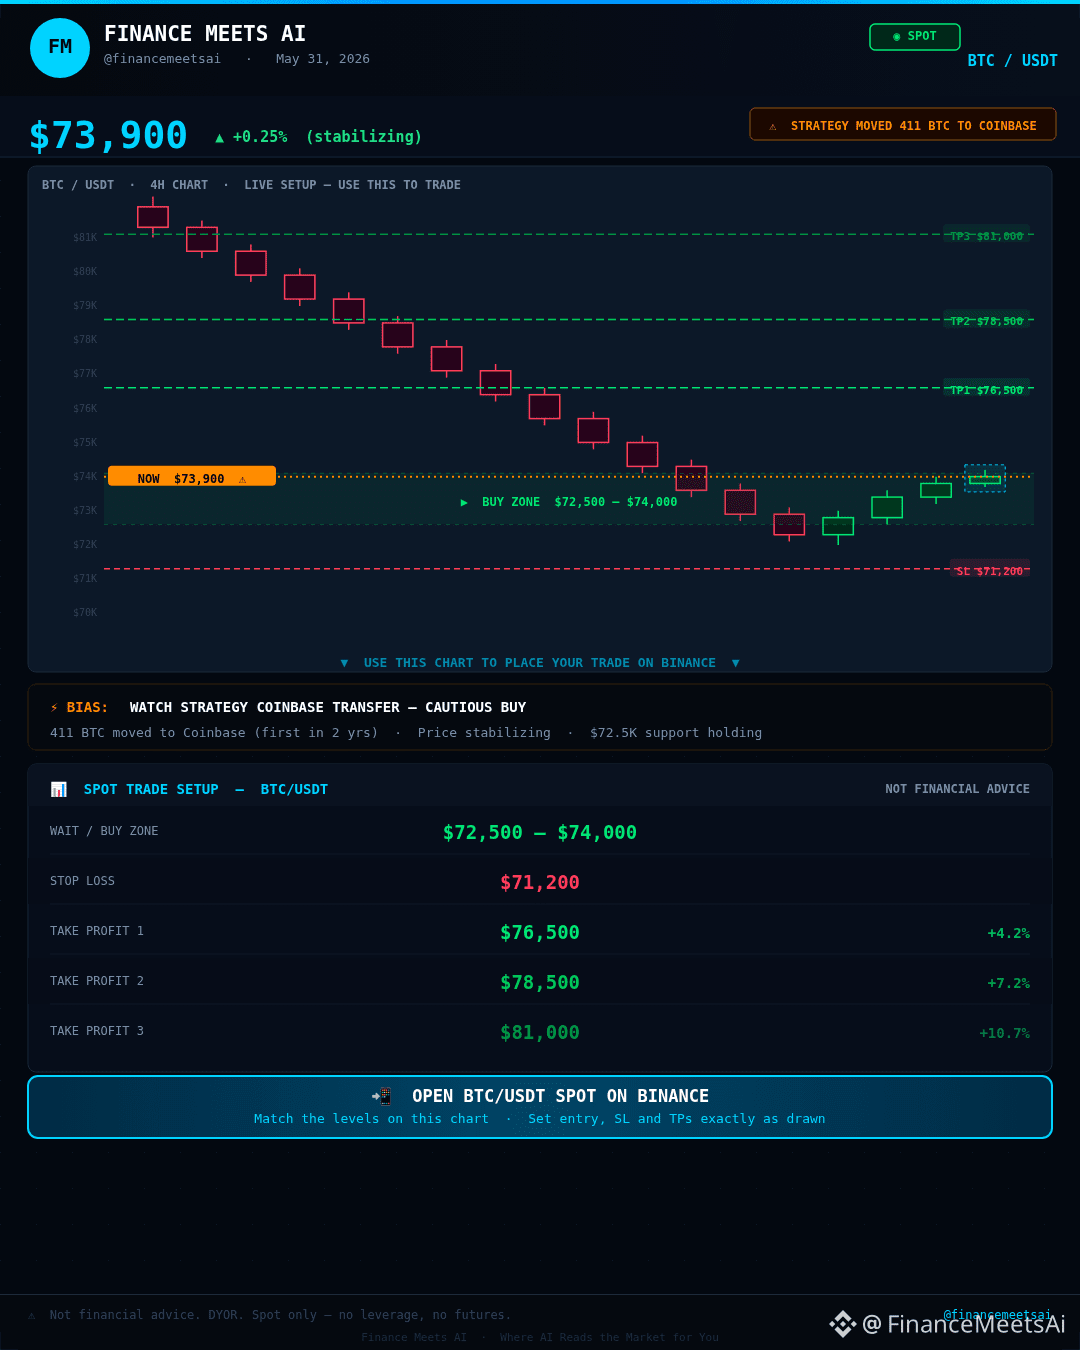Click the TP1 $76,500 chart level label
Screen dimensions: 1080x1350
[986, 390]
